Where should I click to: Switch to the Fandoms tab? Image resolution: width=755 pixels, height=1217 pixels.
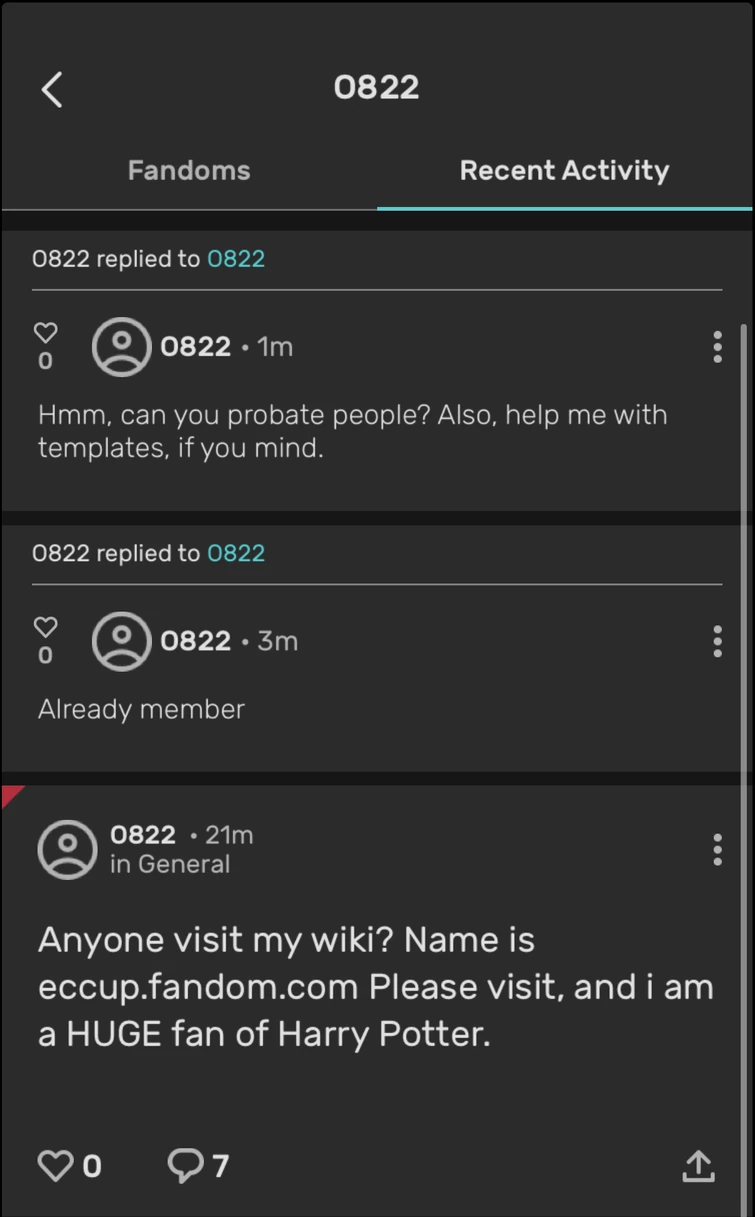point(189,170)
